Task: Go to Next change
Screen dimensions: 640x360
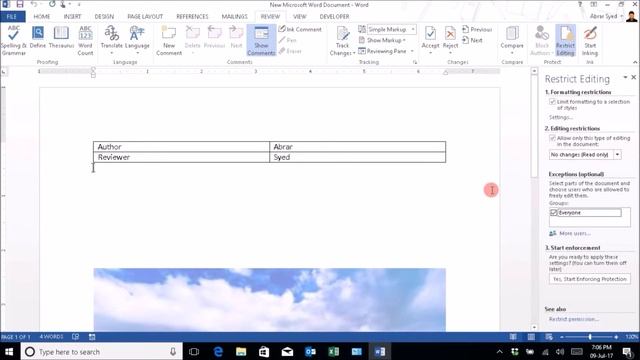Action: (x=472, y=40)
